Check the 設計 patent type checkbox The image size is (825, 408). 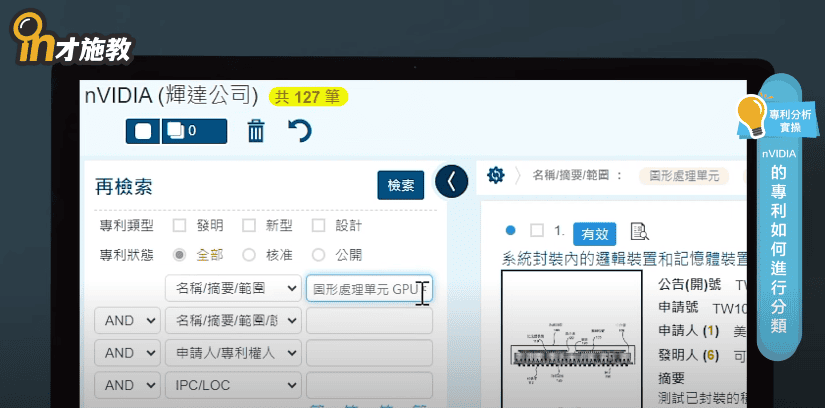click(x=319, y=225)
